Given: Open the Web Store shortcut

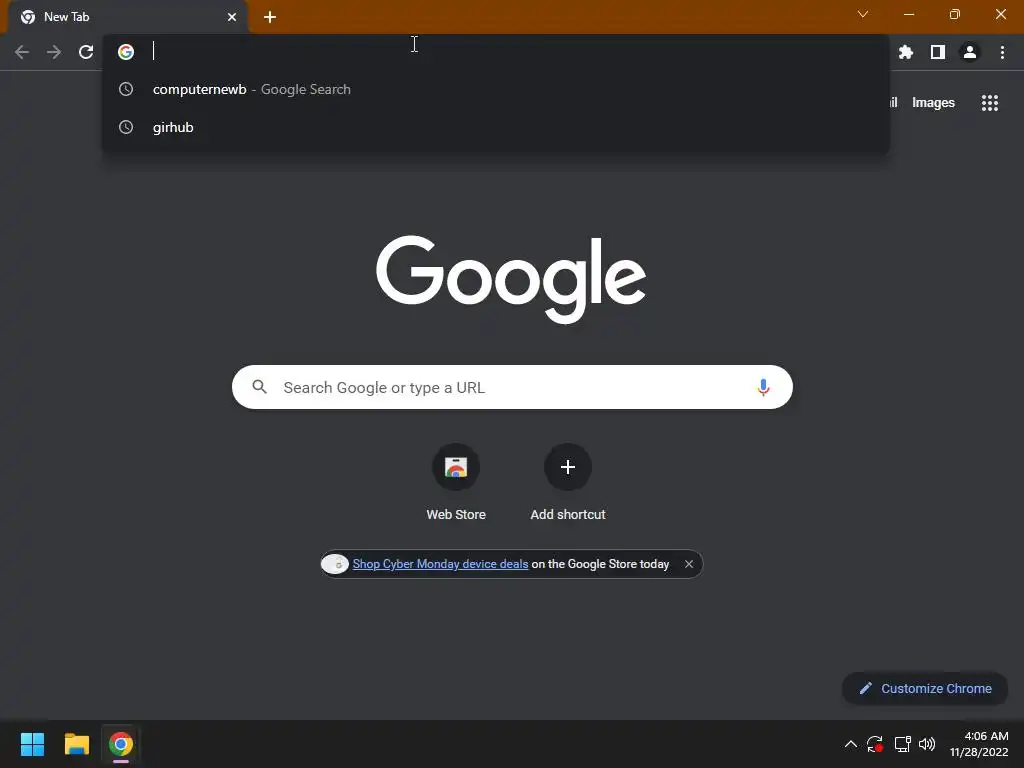Looking at the screenshot, I should pos(456,482).
